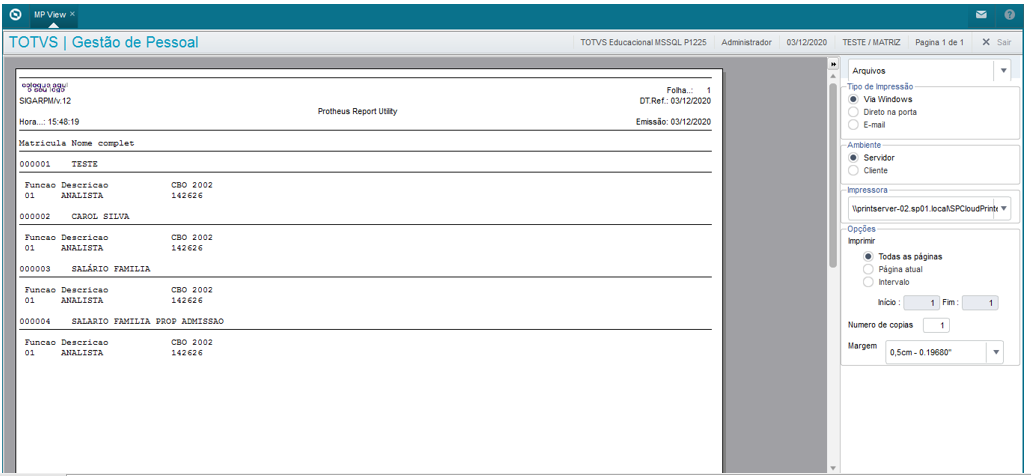Click the preview scrollbar down arrow
Image resolution: width=1031 pixels, height=476 pixels.
coord(833,468)
